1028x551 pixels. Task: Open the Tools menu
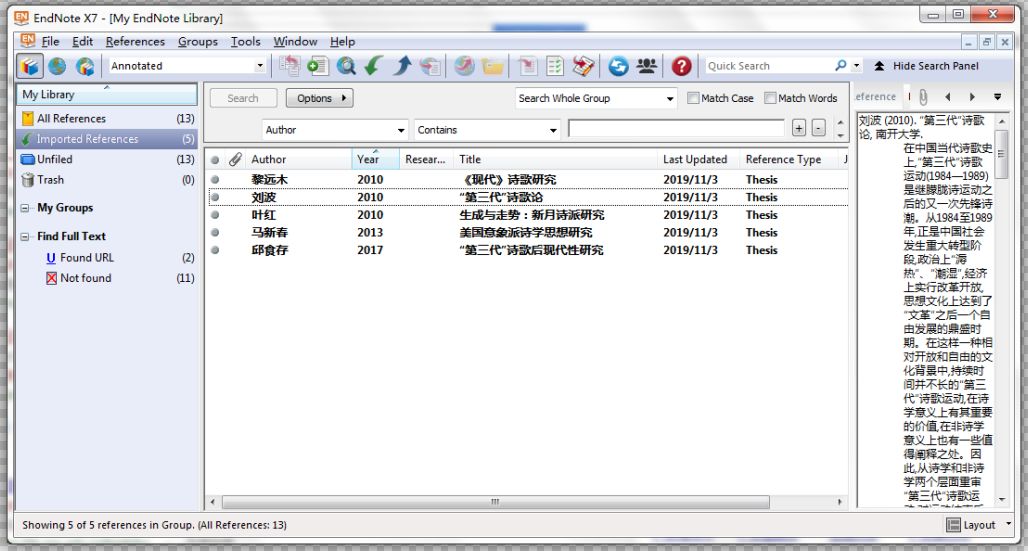[245, 41]
